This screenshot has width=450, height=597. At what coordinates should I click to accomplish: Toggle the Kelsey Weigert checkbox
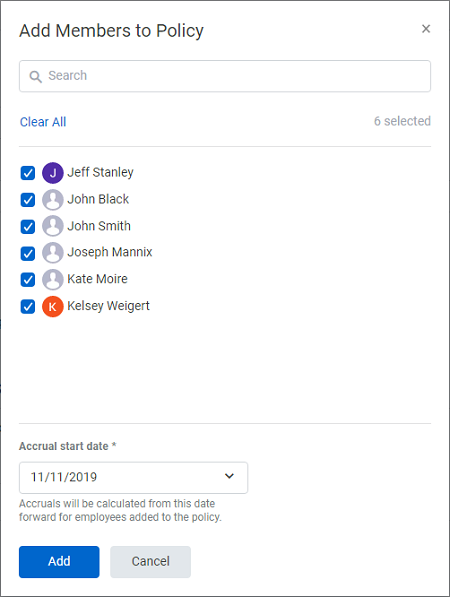pyautogui.click(x=28, y=306)
